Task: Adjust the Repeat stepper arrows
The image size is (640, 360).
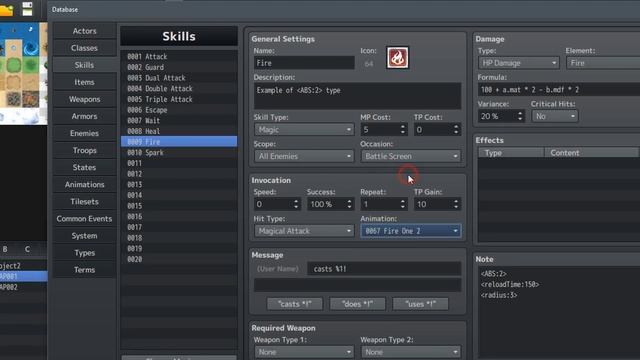Action: (402, 204)
